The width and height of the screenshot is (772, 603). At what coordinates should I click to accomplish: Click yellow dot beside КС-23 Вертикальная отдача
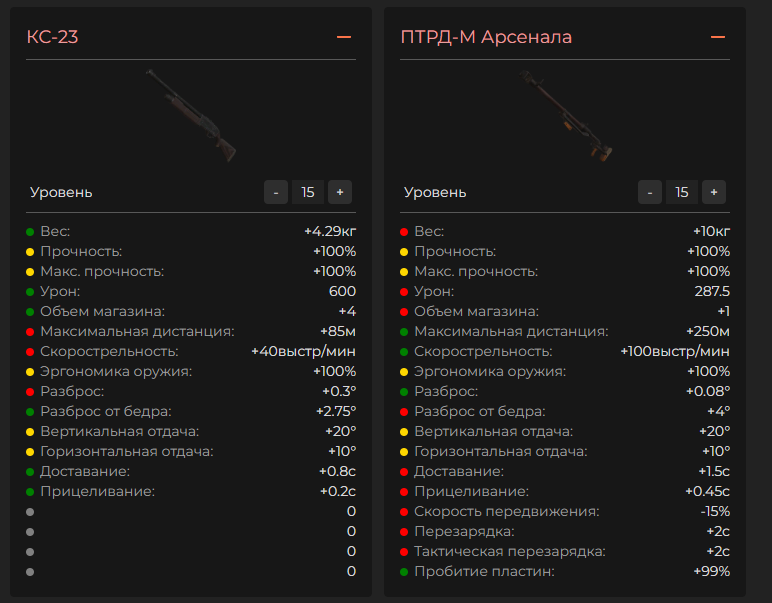pos(30,432)
